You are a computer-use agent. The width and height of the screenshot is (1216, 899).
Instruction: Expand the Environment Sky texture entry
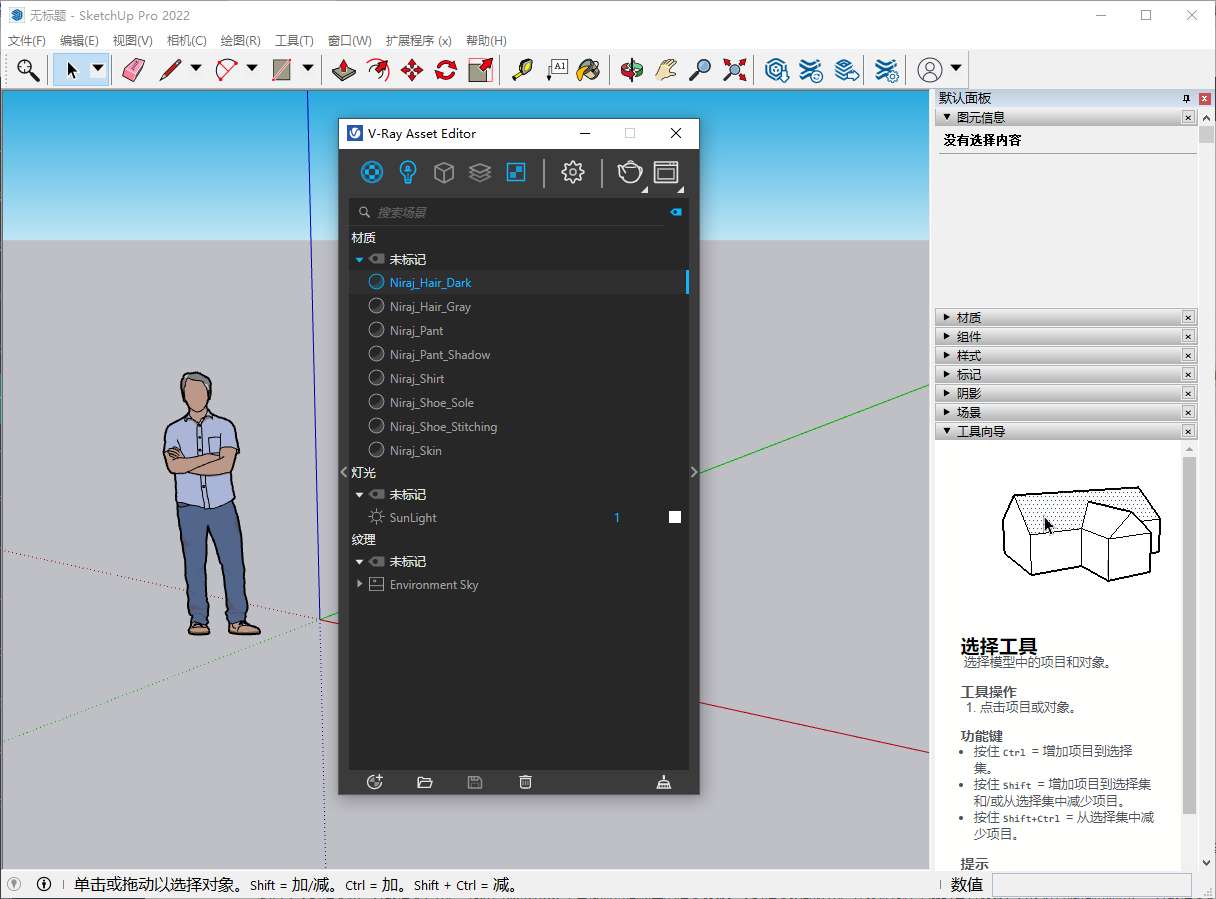click(x=360, y=584)
